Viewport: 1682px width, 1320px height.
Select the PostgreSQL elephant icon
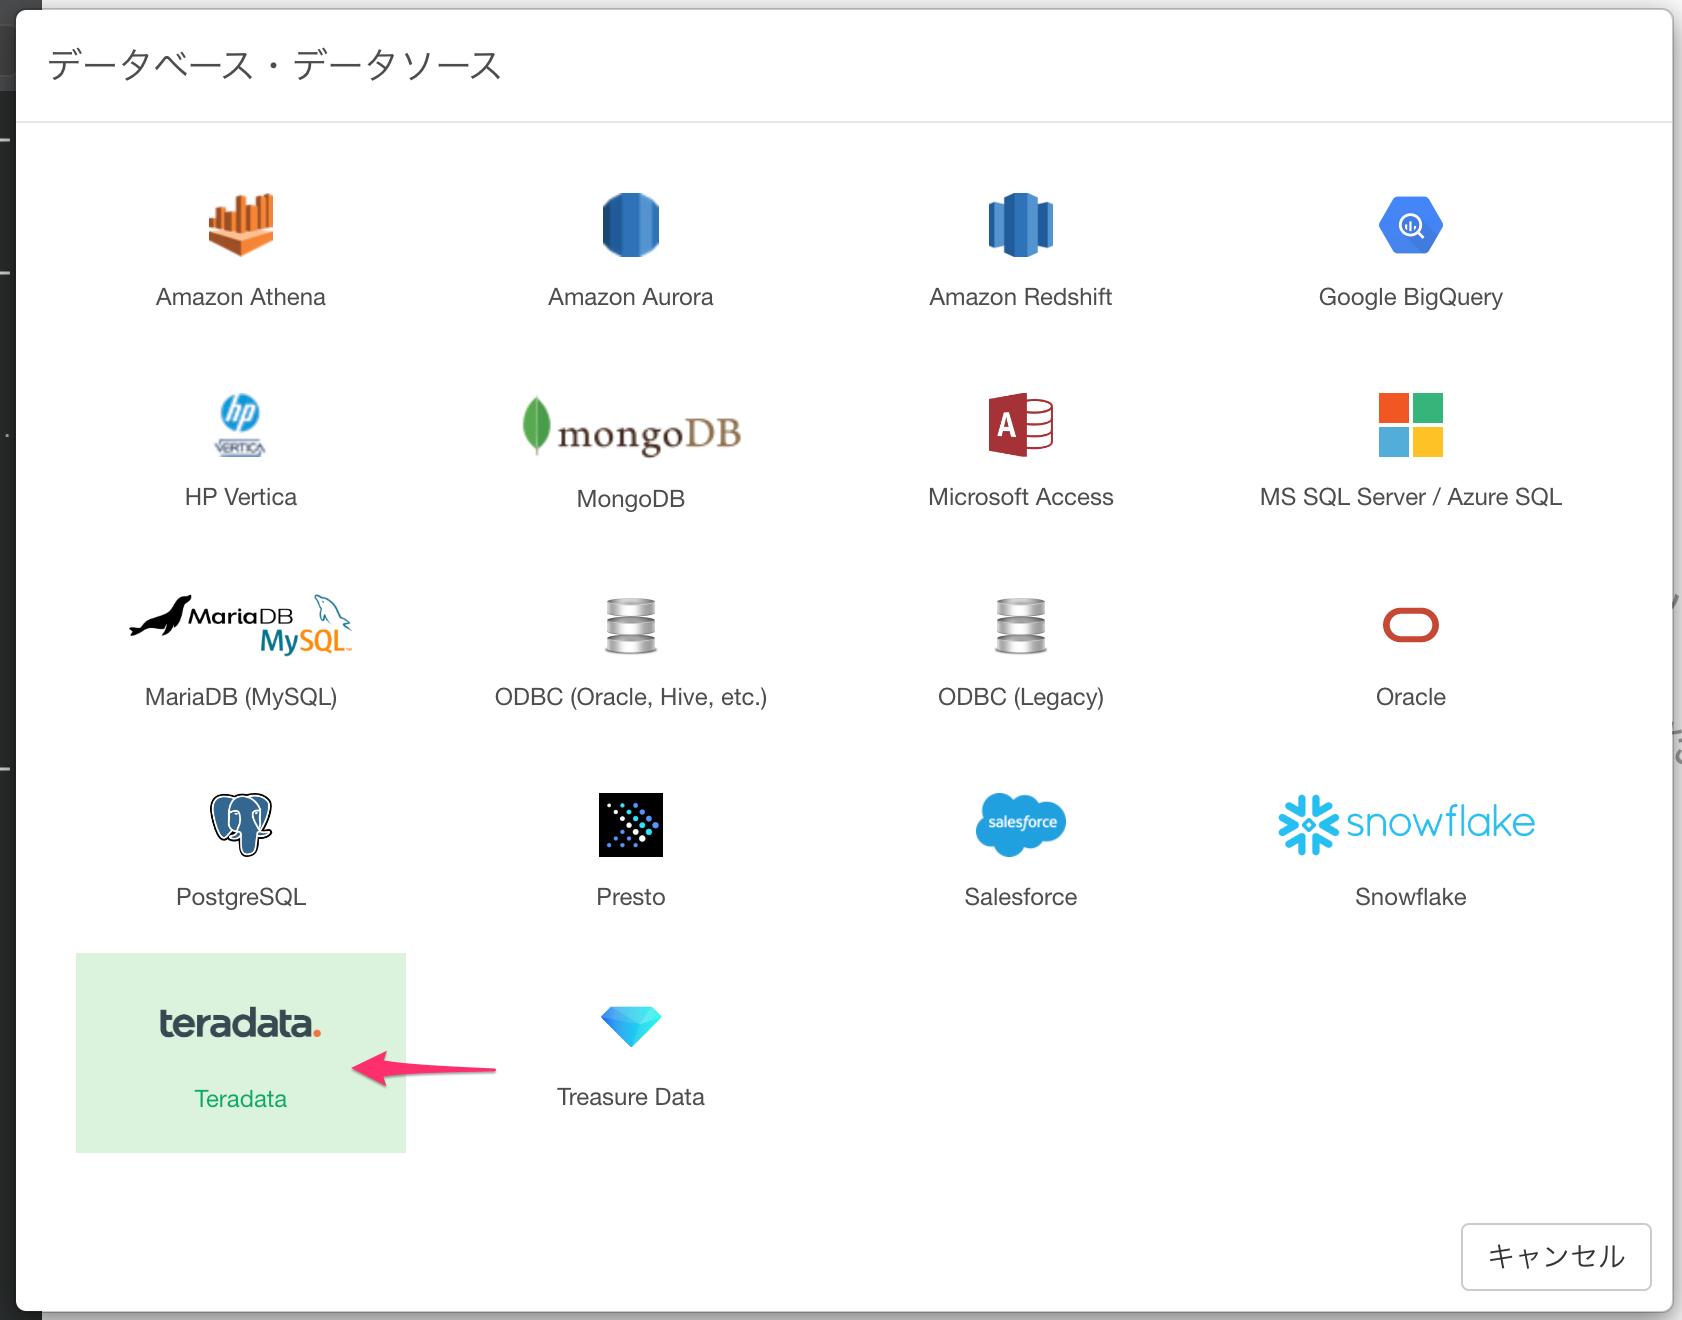point(241,825)
